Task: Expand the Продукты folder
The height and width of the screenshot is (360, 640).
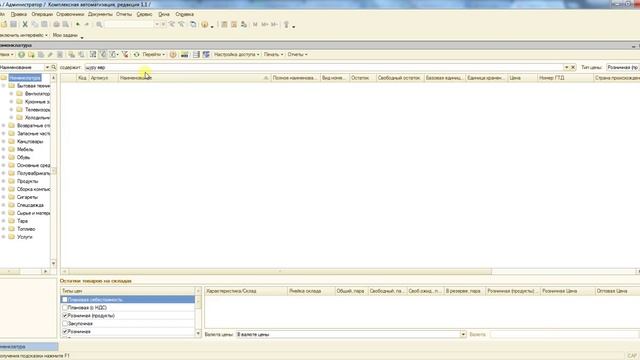Action: coord(4,181)
